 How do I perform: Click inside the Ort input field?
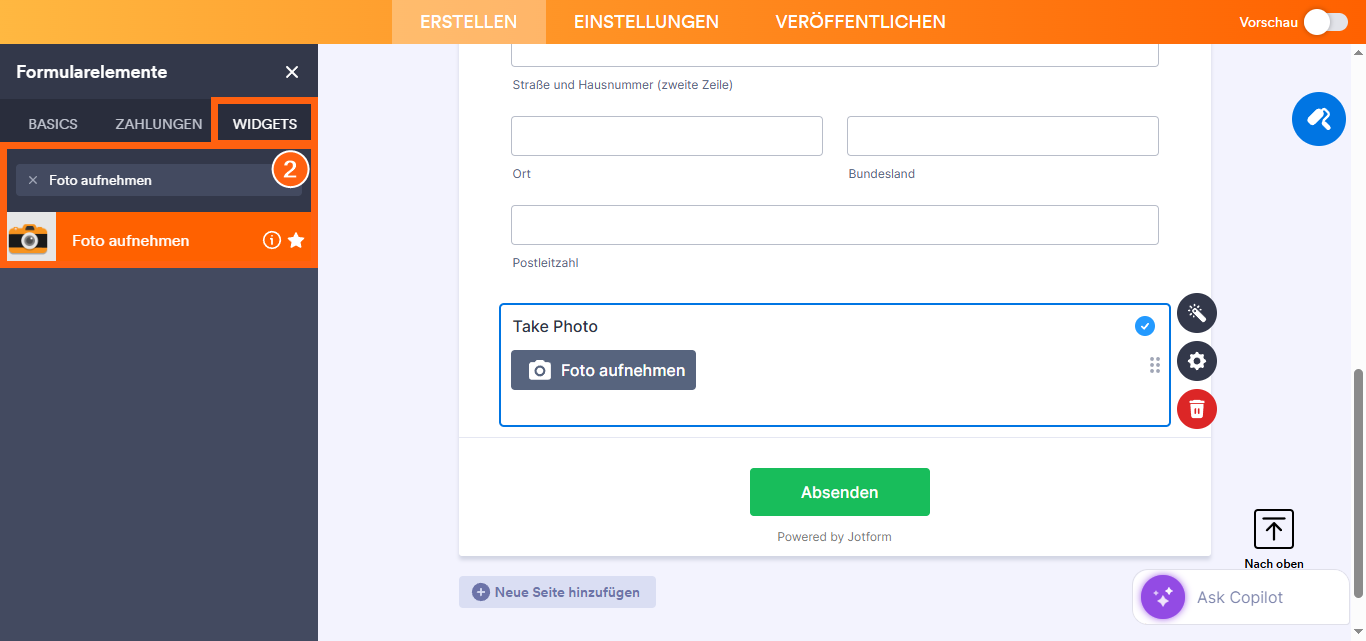click(666, 135)
